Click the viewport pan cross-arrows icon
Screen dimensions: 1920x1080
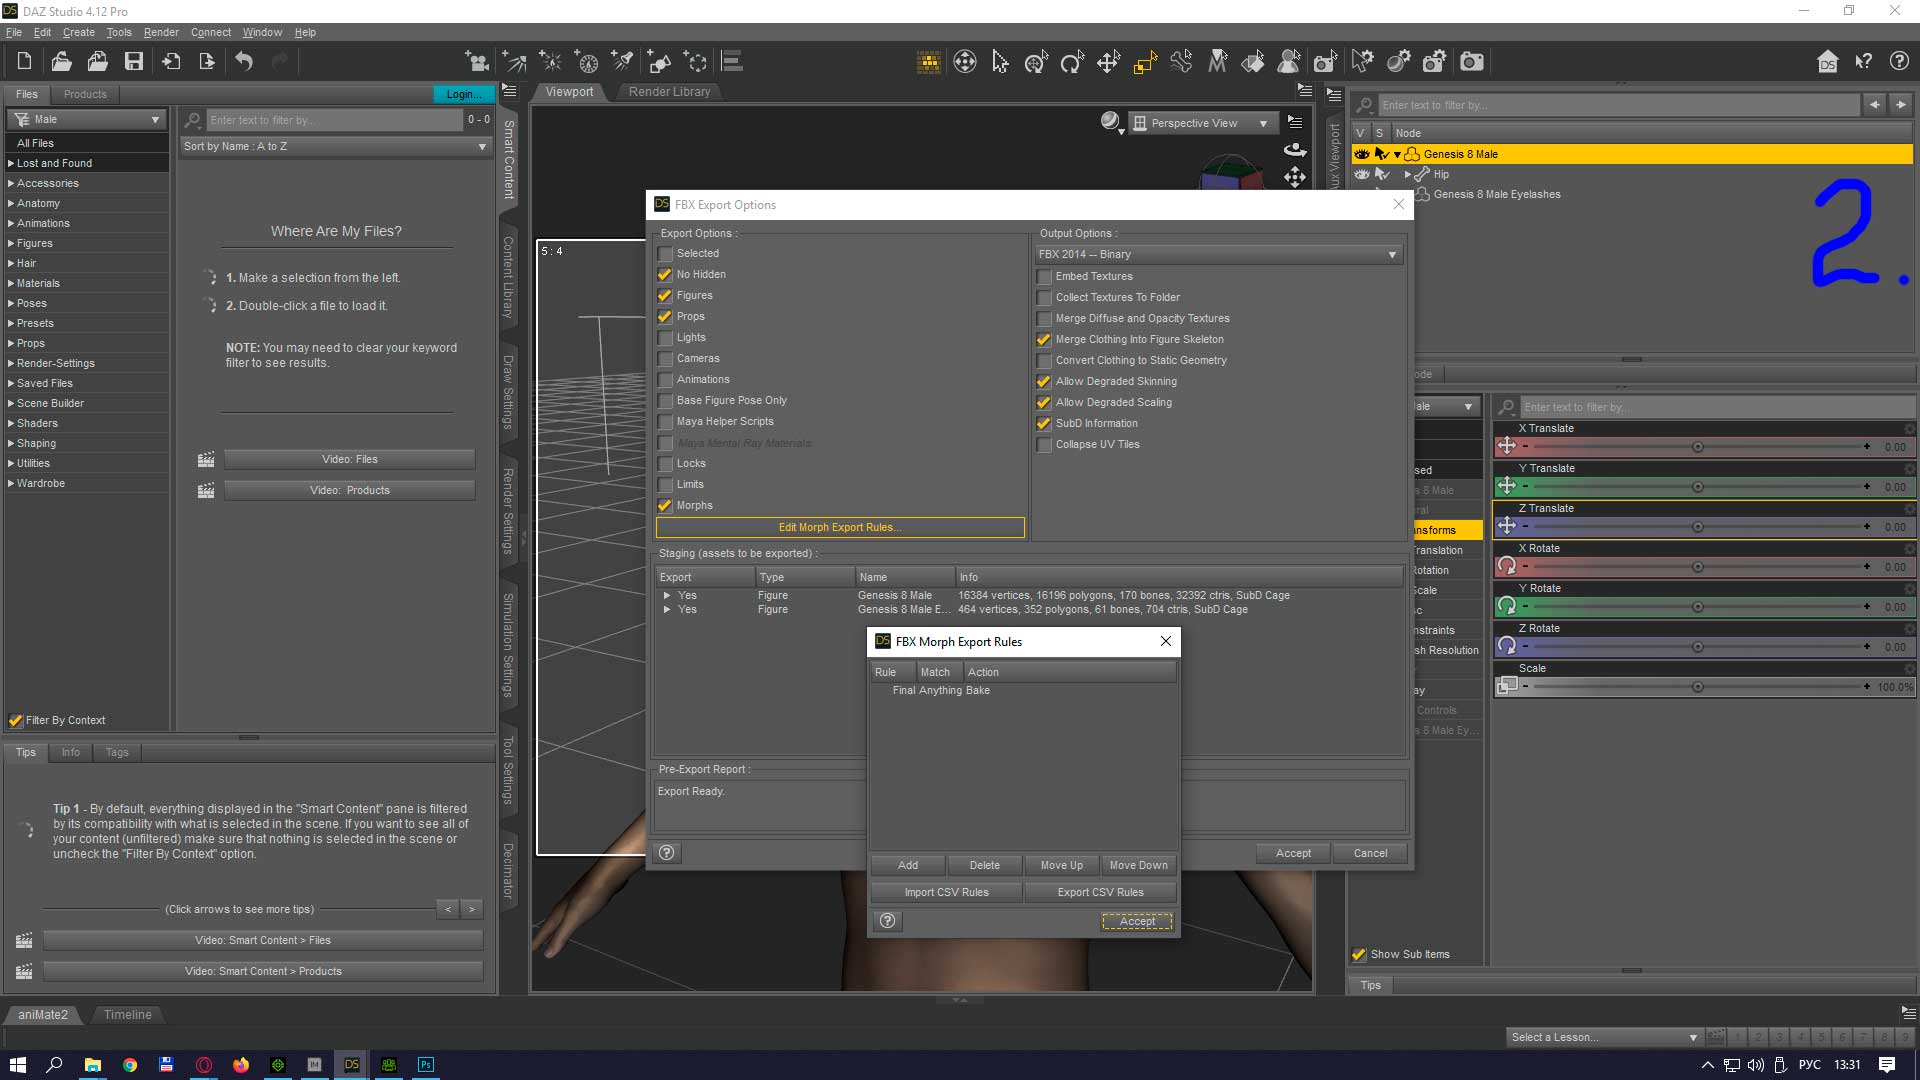[x=1295, y=178]
